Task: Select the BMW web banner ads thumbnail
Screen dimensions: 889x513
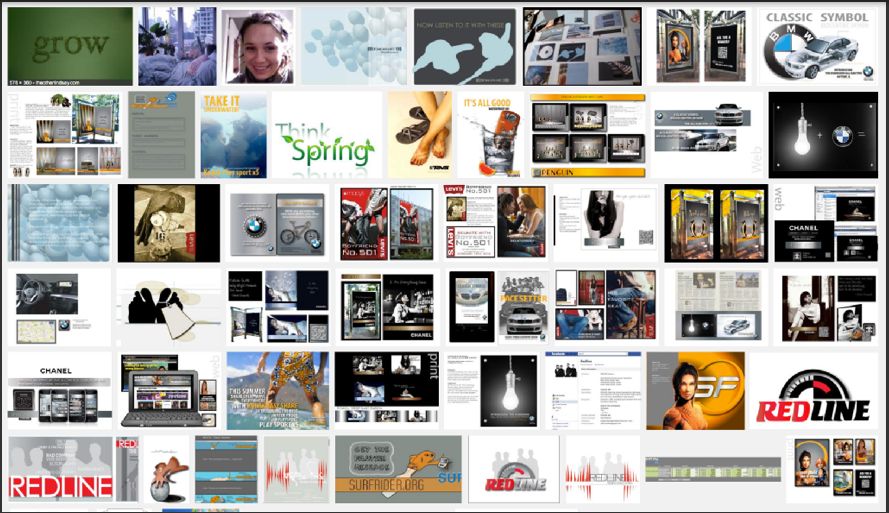Action: (x=708, y=135)
